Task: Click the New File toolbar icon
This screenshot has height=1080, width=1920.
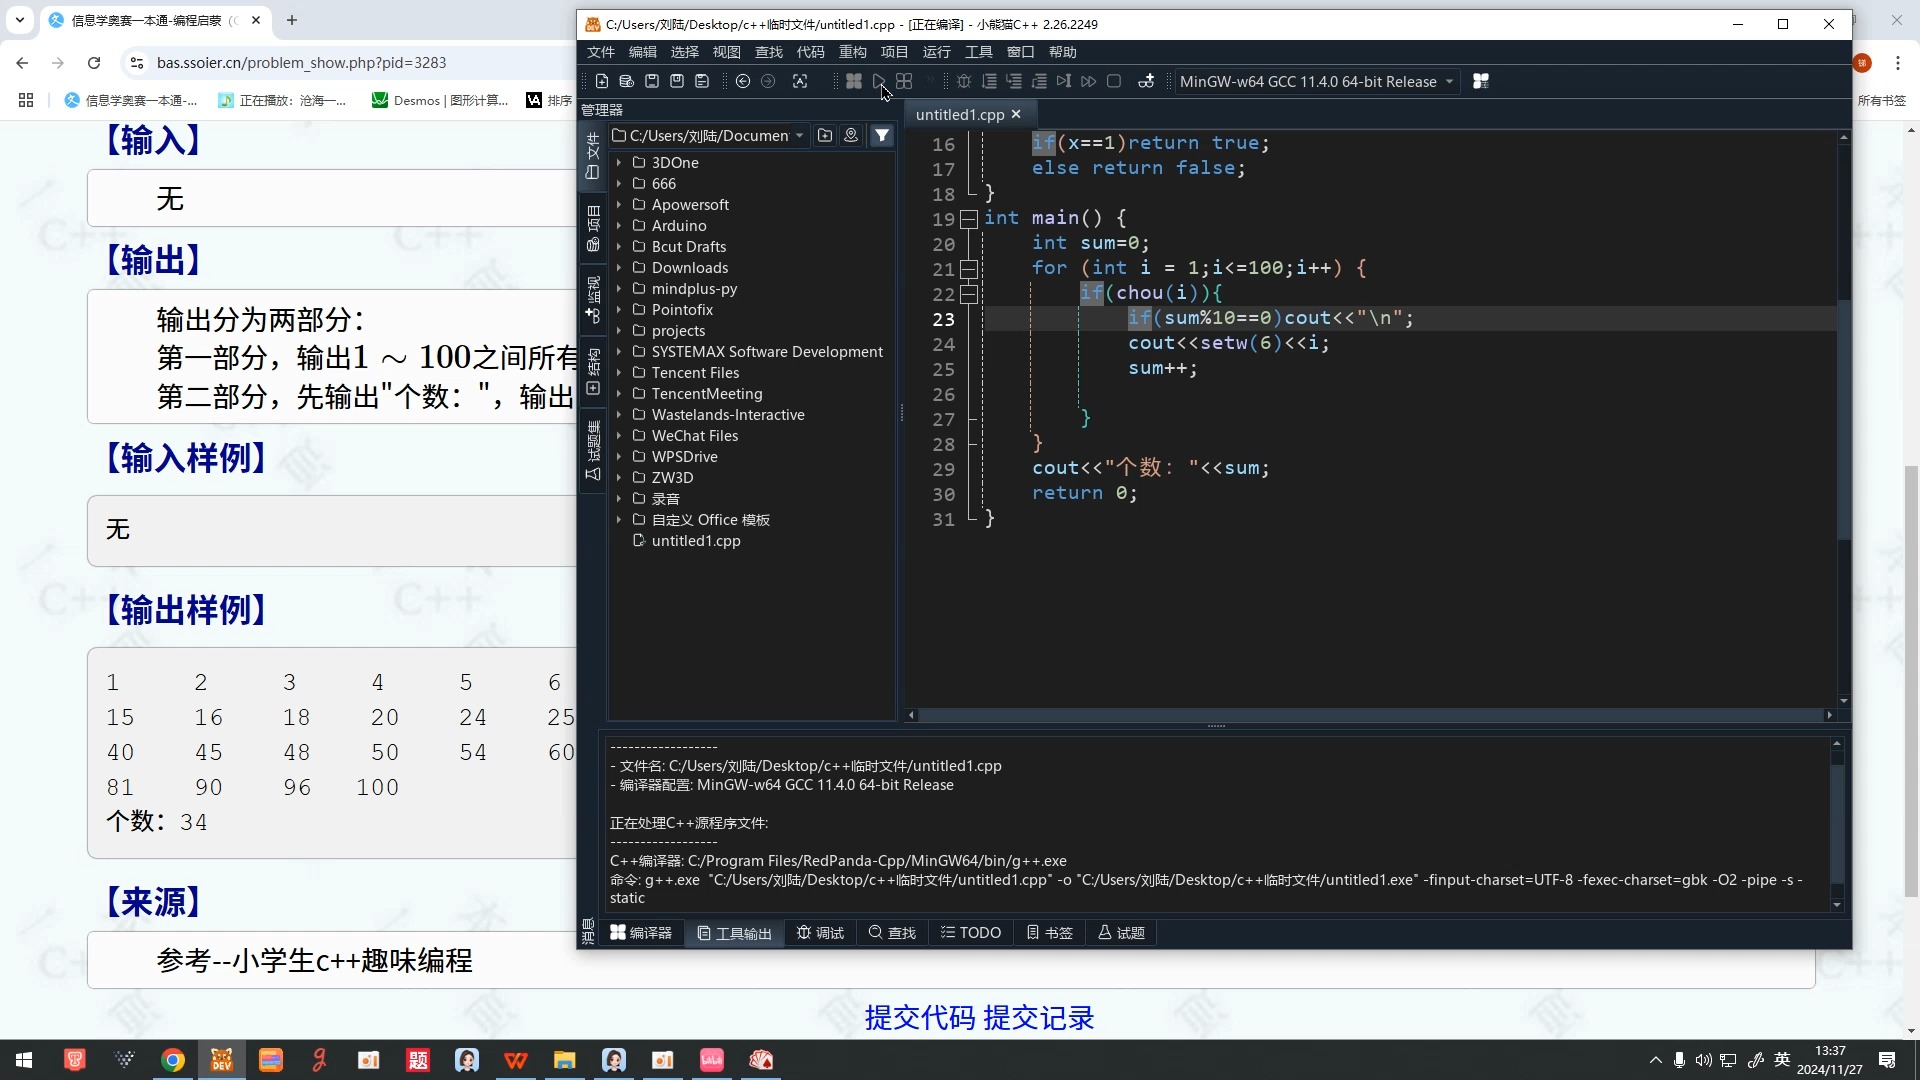Action: 602,82
